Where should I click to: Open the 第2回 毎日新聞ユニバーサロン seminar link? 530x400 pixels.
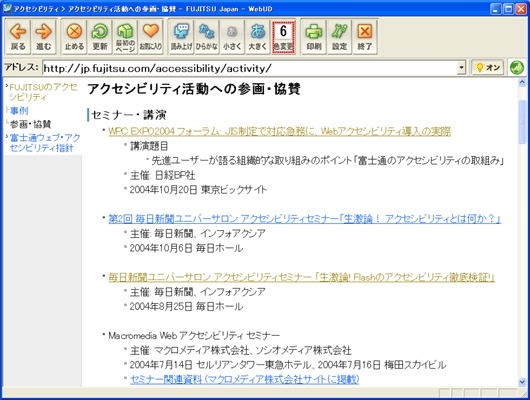[304, 219]
